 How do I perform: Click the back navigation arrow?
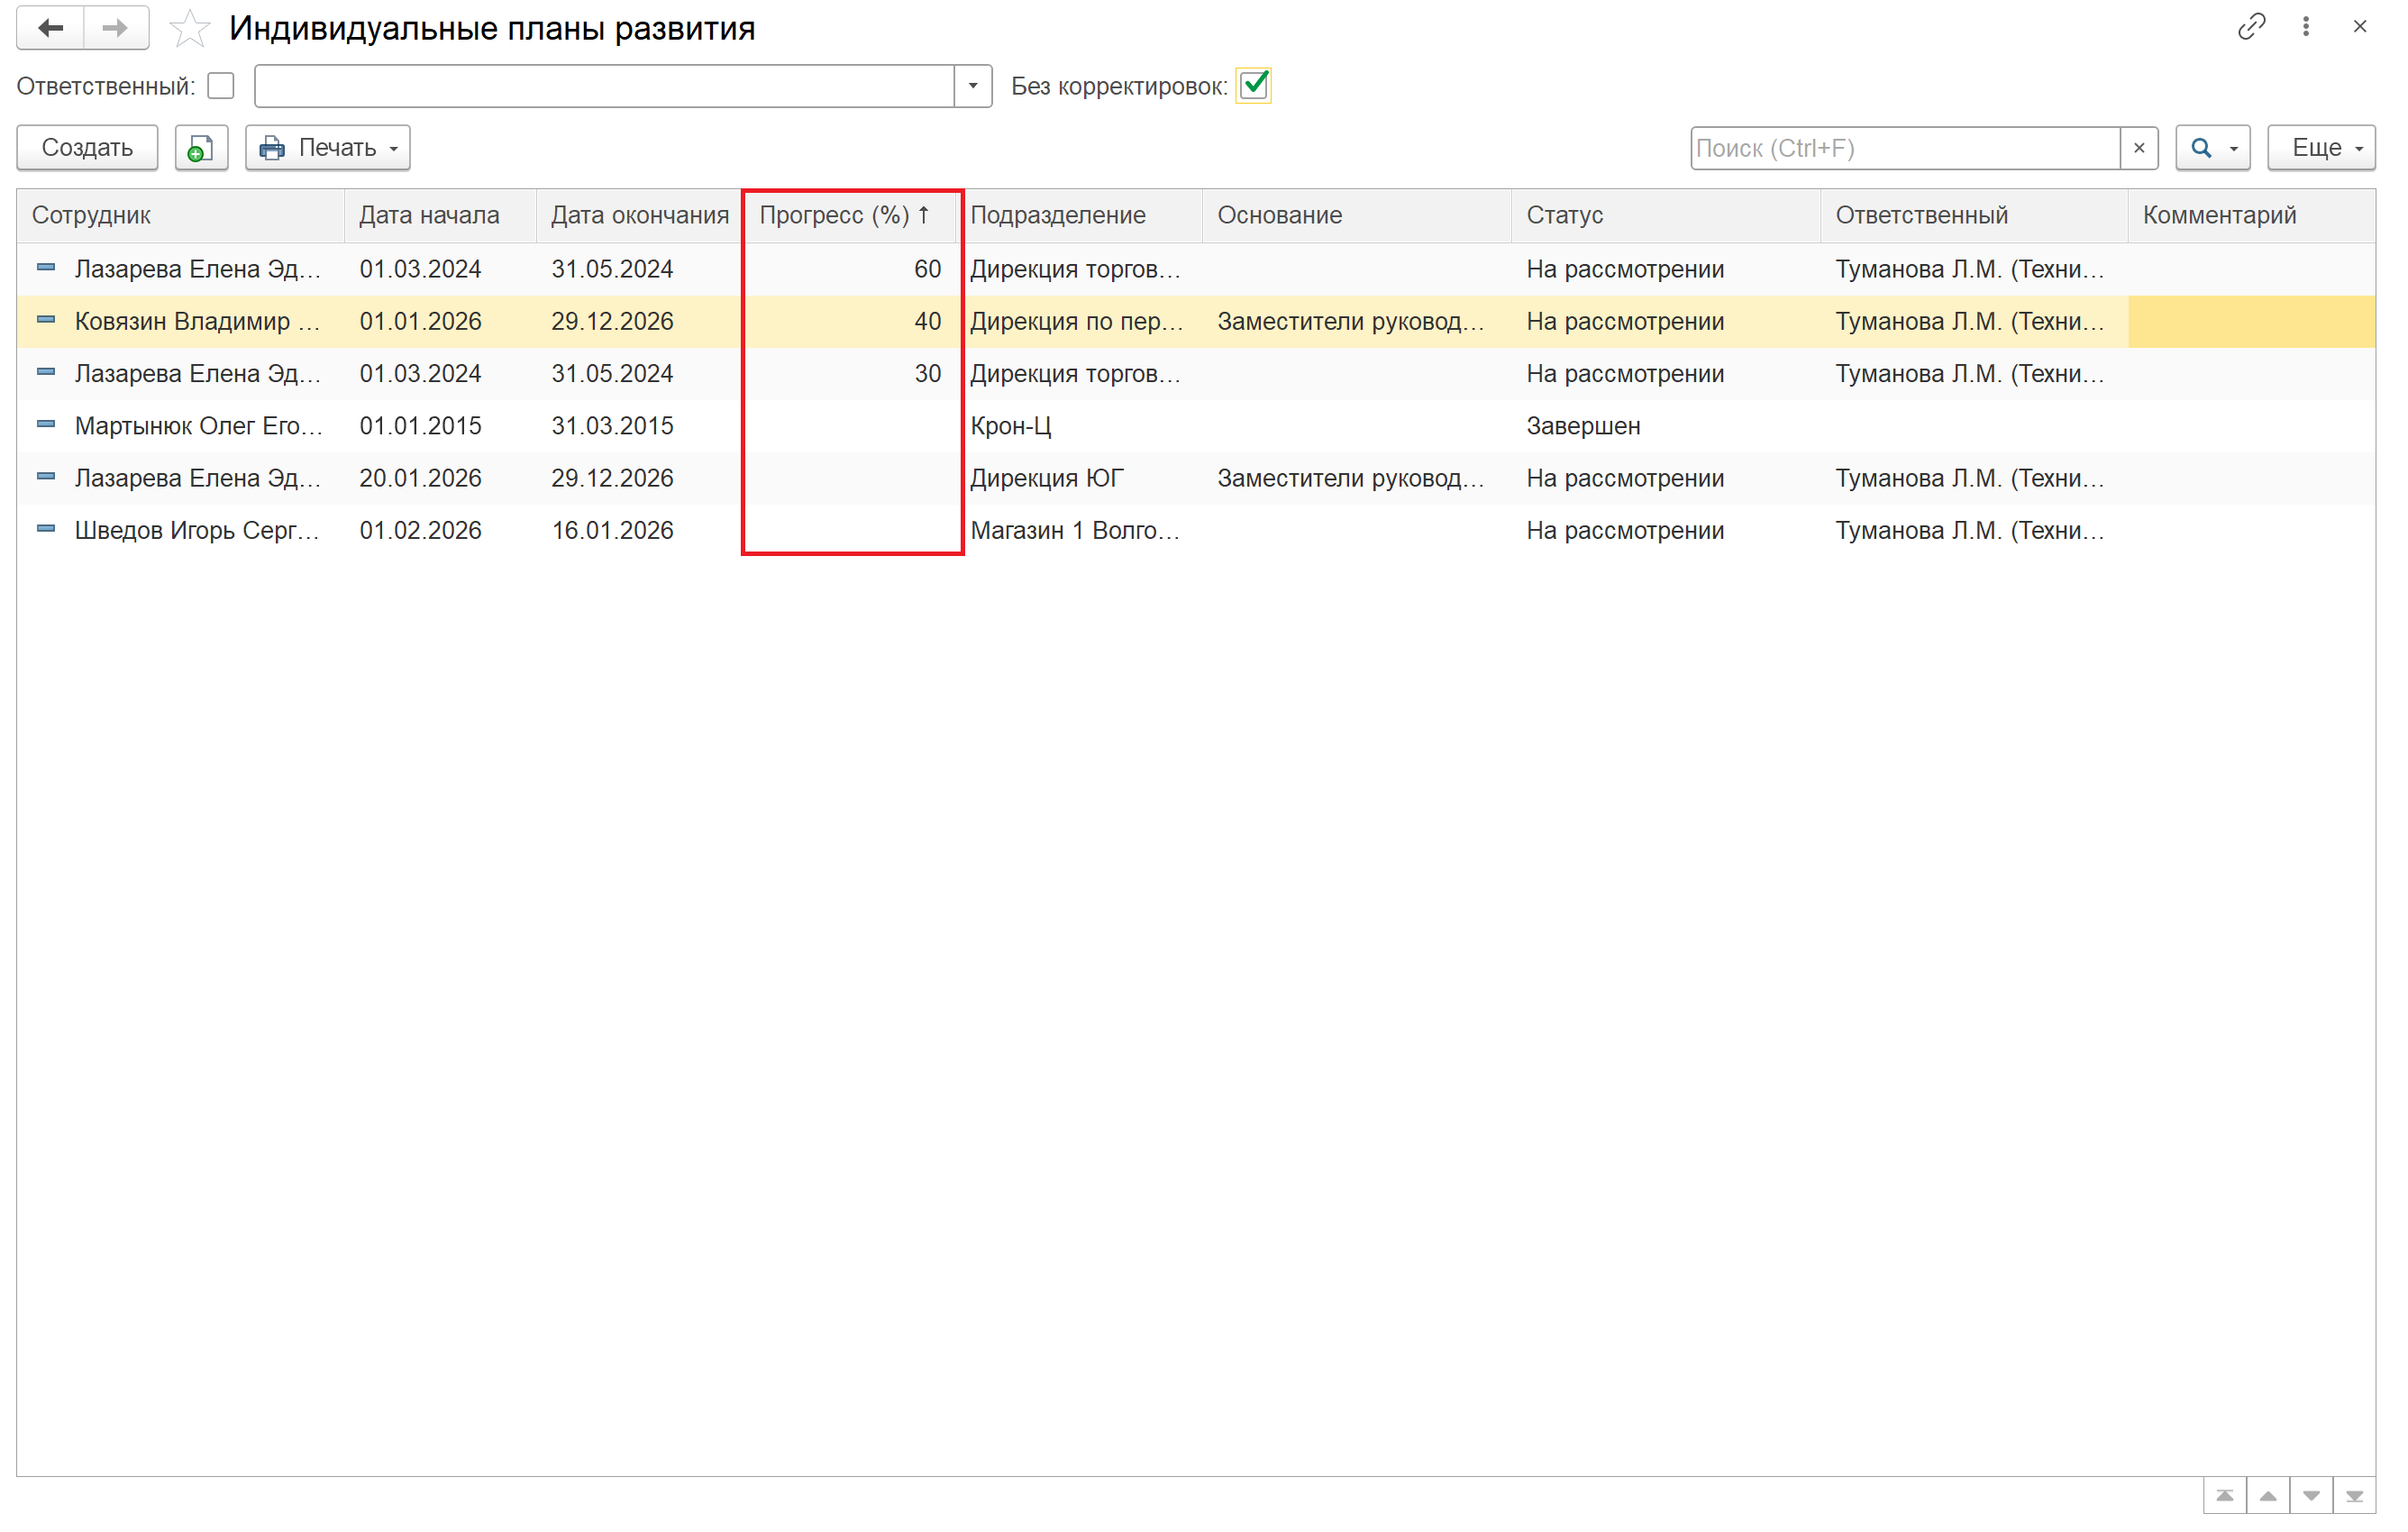(51, 28)
